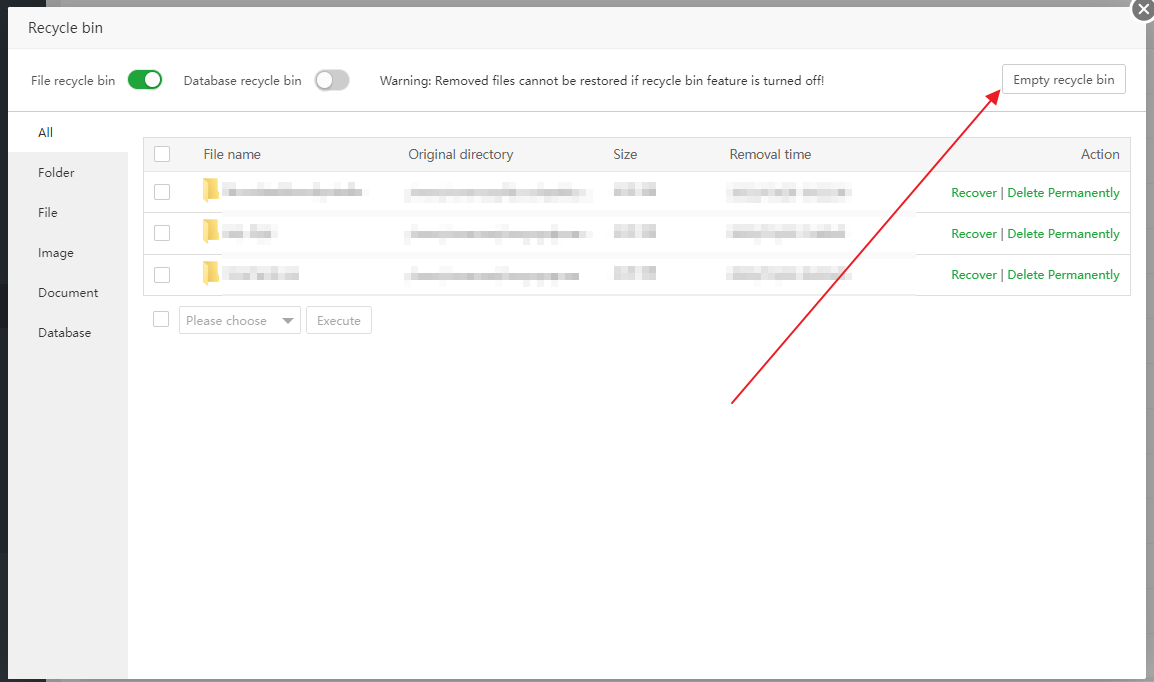Switch to the Document category

tap(68, 293)
